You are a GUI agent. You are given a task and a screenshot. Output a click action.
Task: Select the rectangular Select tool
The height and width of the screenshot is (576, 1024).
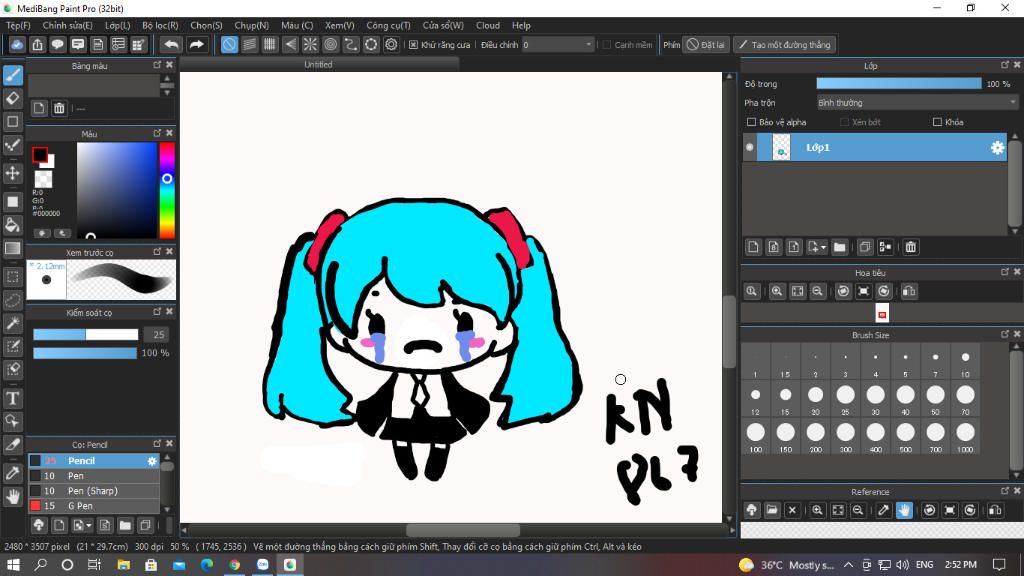[x=12, y=277]
